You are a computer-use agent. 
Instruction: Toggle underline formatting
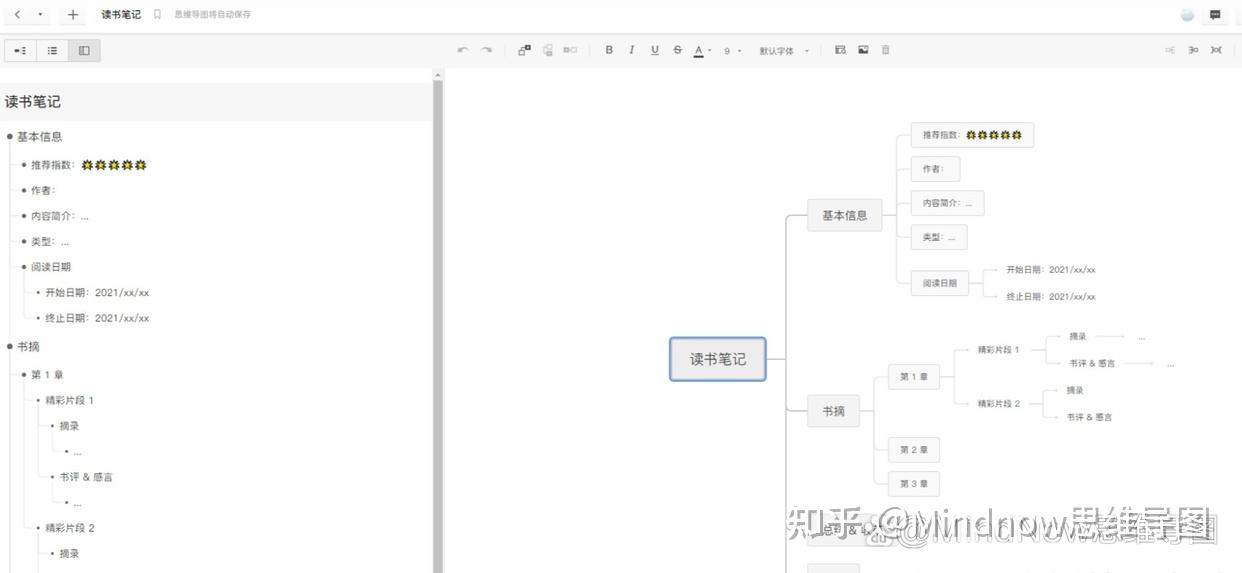tap(655, 50)
